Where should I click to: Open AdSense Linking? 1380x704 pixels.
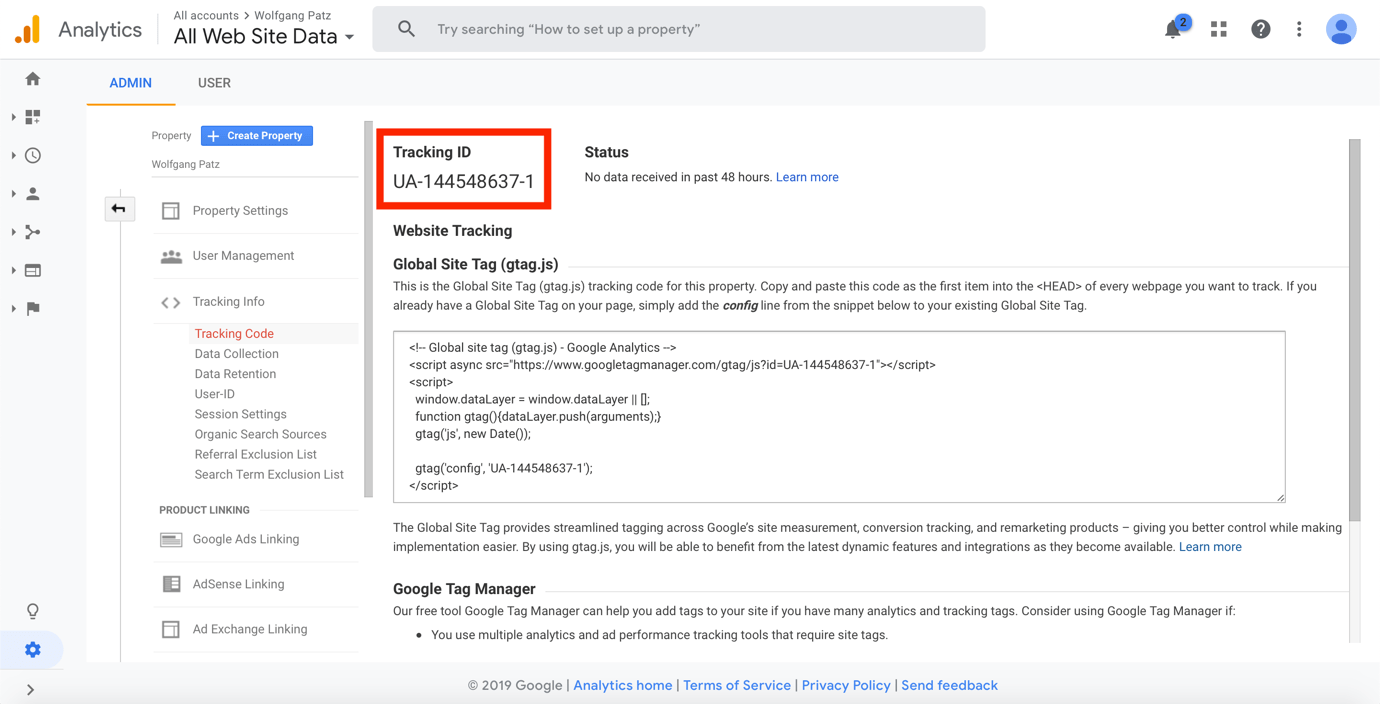click(x=238, y=584)
